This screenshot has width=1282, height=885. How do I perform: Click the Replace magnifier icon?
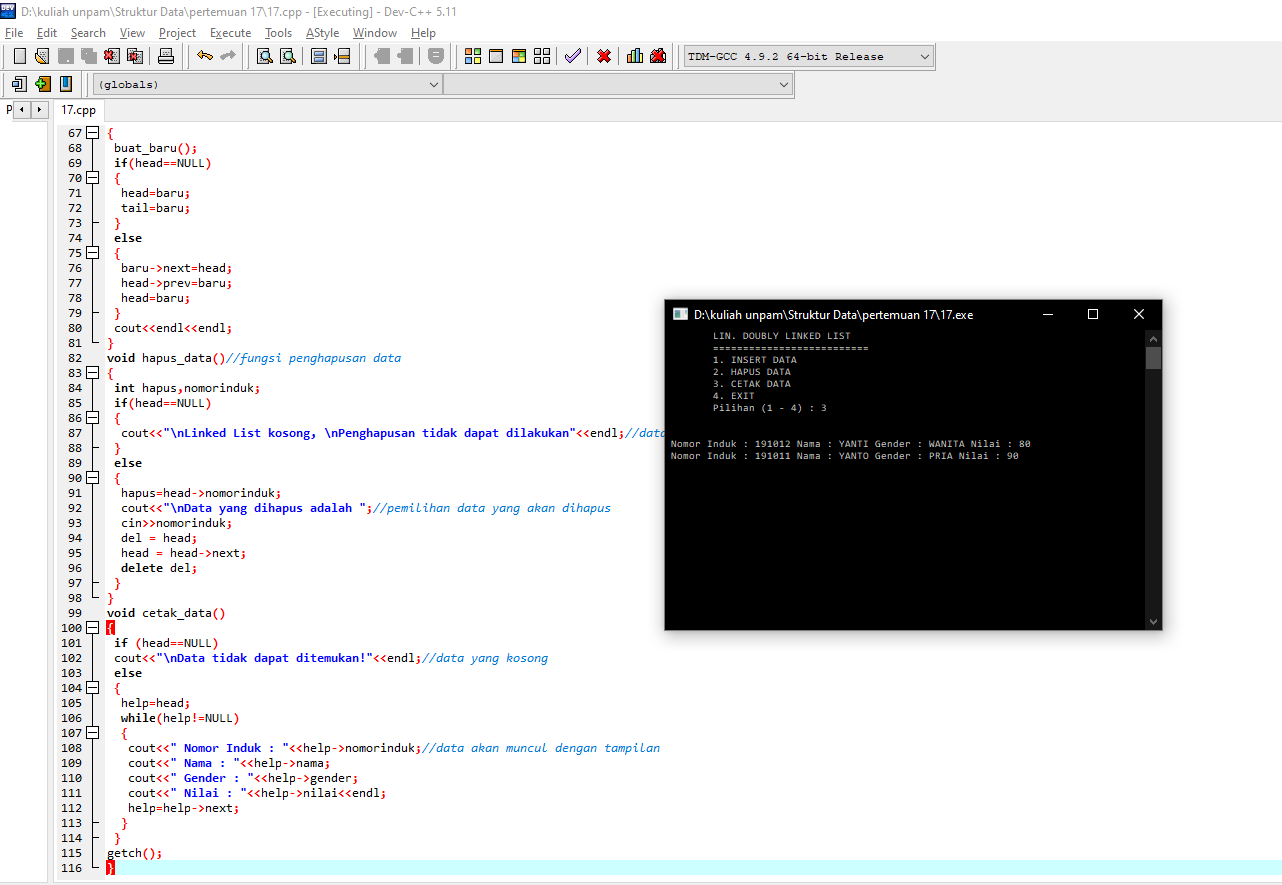(x=288, y=56)
